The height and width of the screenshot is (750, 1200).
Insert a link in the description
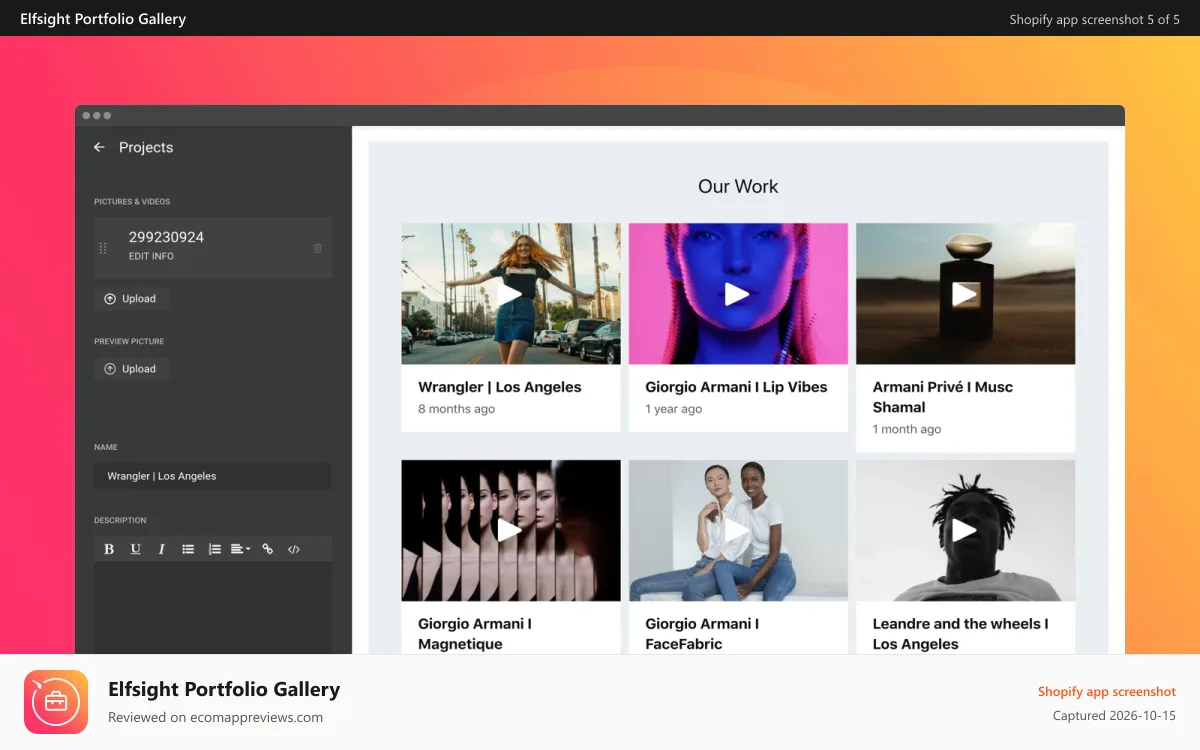[x=267, y=549]
